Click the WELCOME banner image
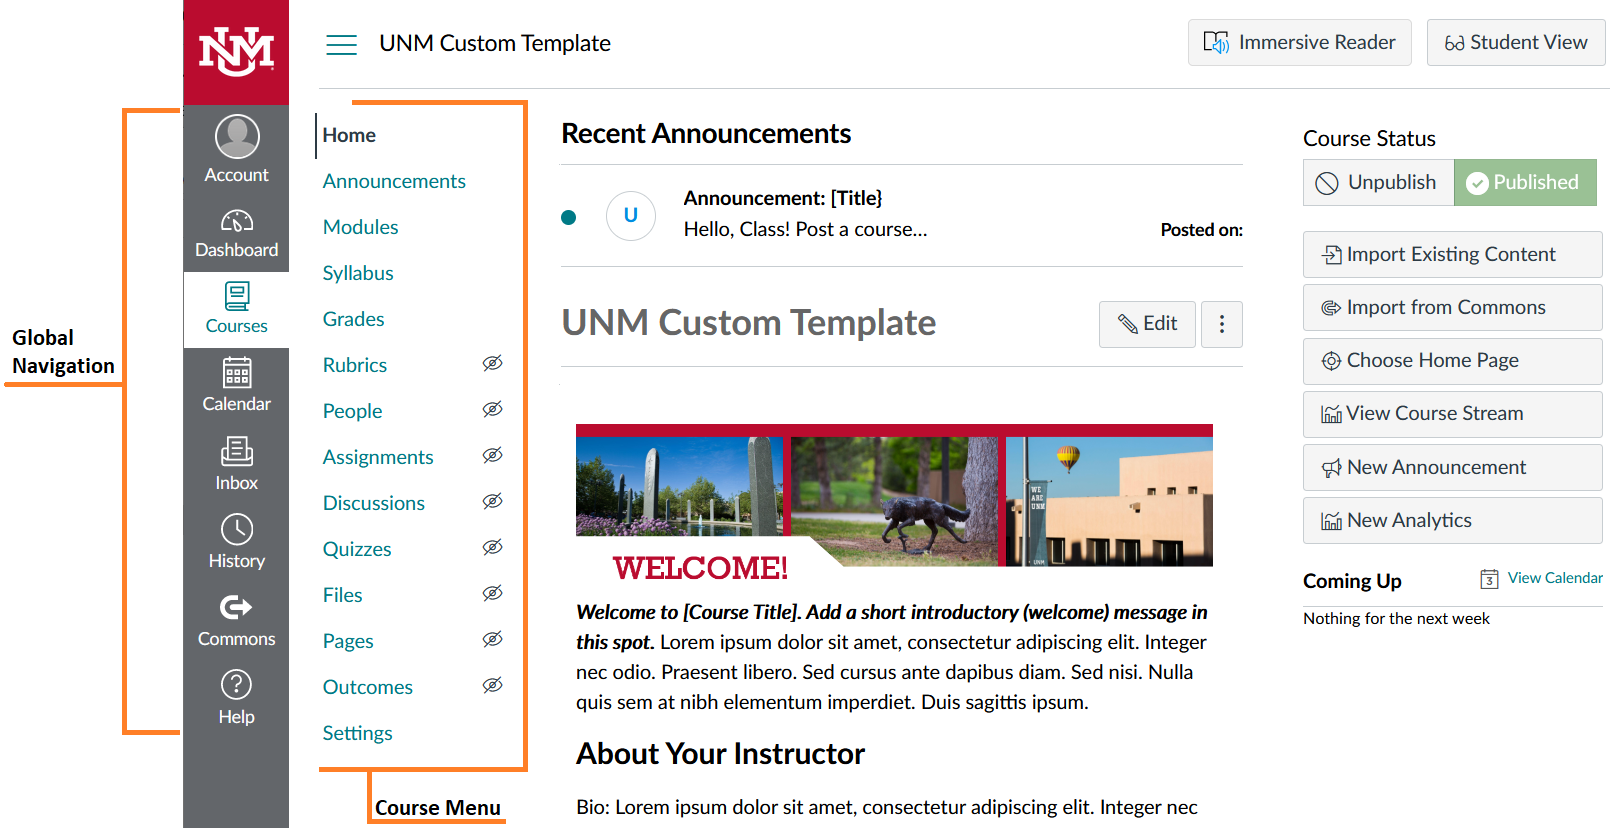 click(894, 505)
